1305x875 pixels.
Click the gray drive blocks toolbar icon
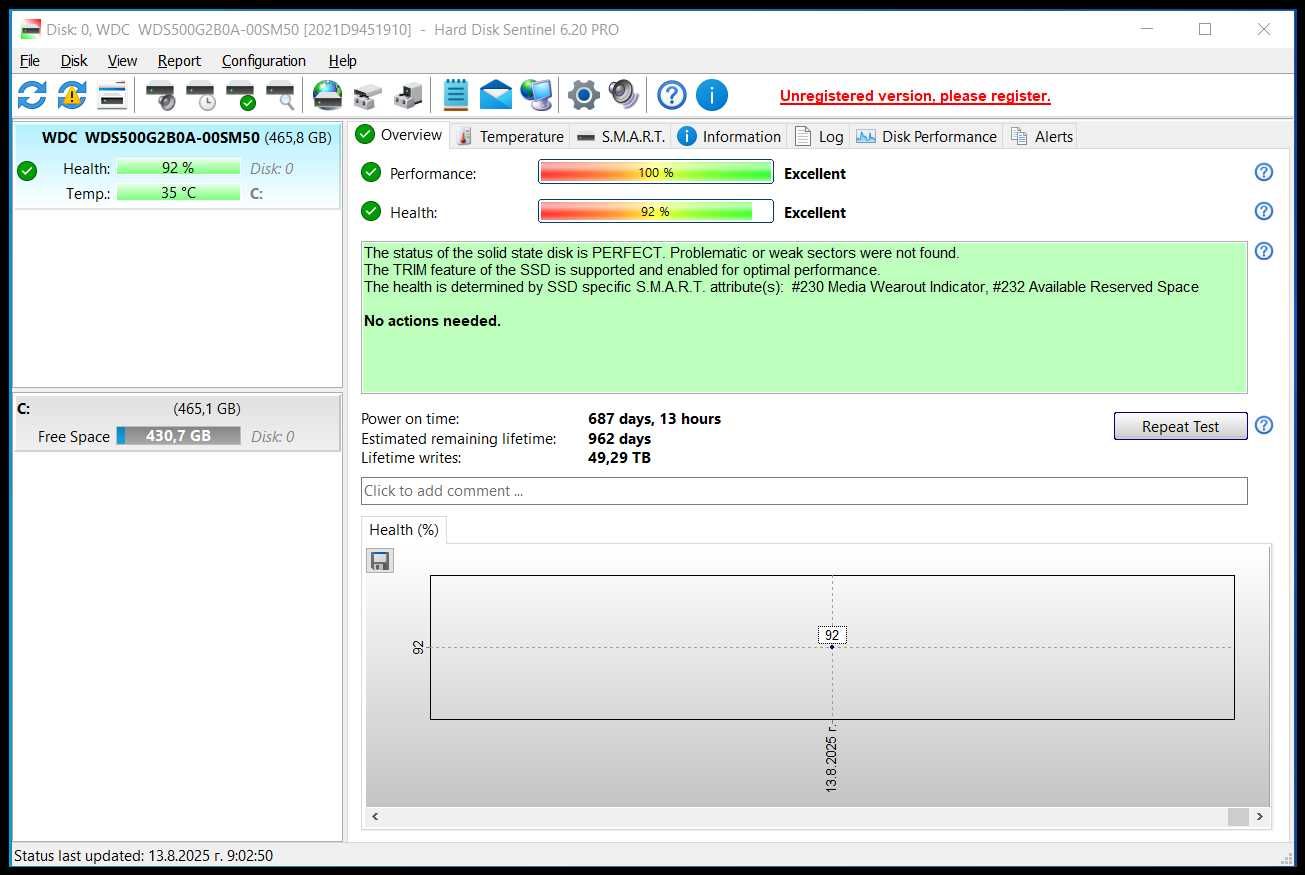tap(367, 95)
